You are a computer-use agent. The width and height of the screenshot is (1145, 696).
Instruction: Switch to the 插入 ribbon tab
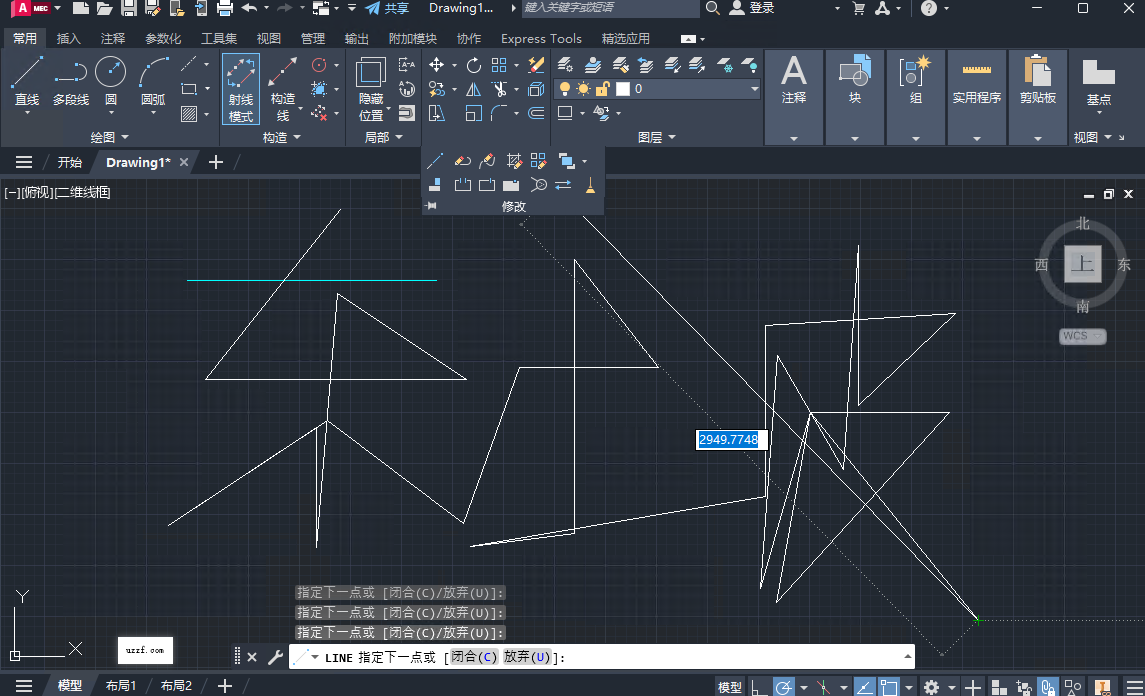[x=67, y=38]
